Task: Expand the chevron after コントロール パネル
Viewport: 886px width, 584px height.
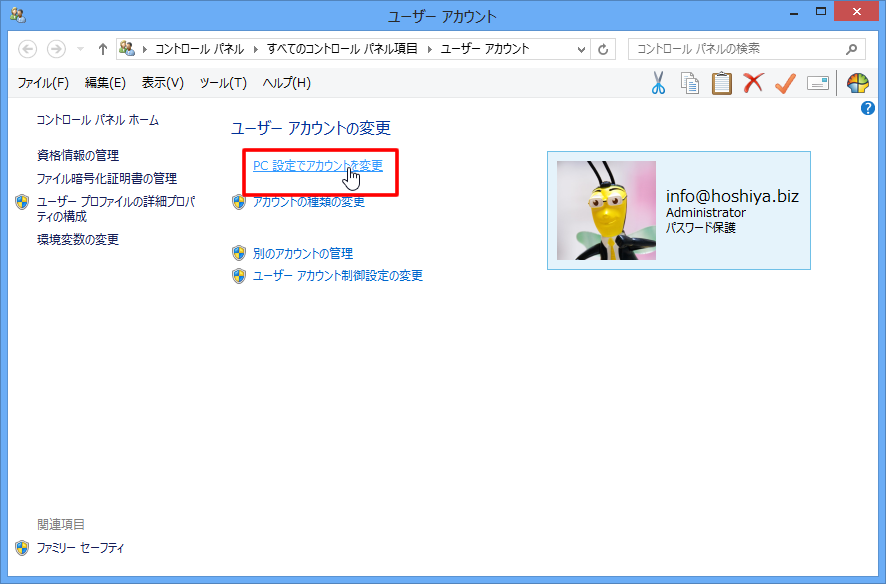Action: pos(255,49)
